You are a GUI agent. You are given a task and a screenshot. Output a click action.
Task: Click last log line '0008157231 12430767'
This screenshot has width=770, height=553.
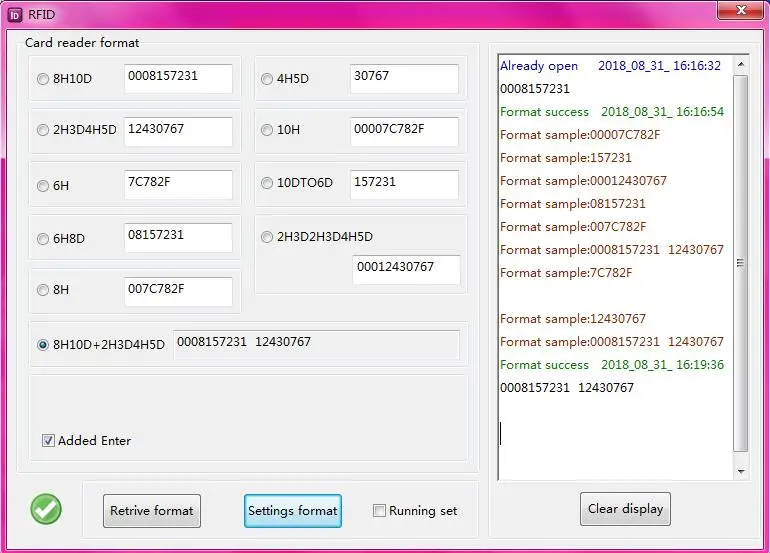pos(567,388)
